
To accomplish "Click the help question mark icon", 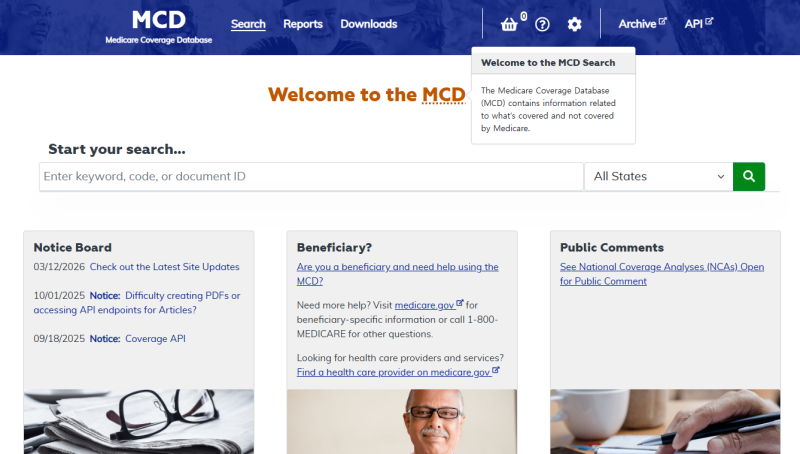I will (x=542, y=24).
